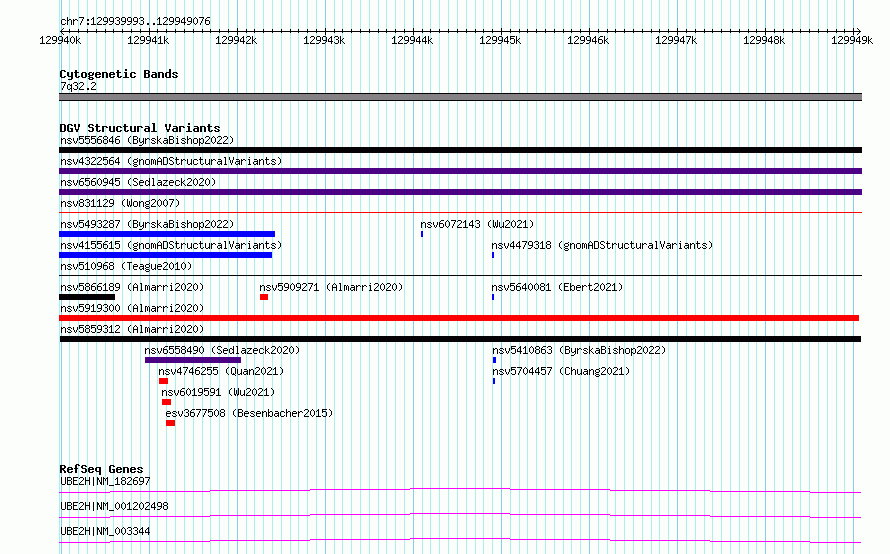Open variant nsv5640081 (Ebert2021) label
Image resolution: width=890 pixels, height=554 pixels.
pos(557,287)
